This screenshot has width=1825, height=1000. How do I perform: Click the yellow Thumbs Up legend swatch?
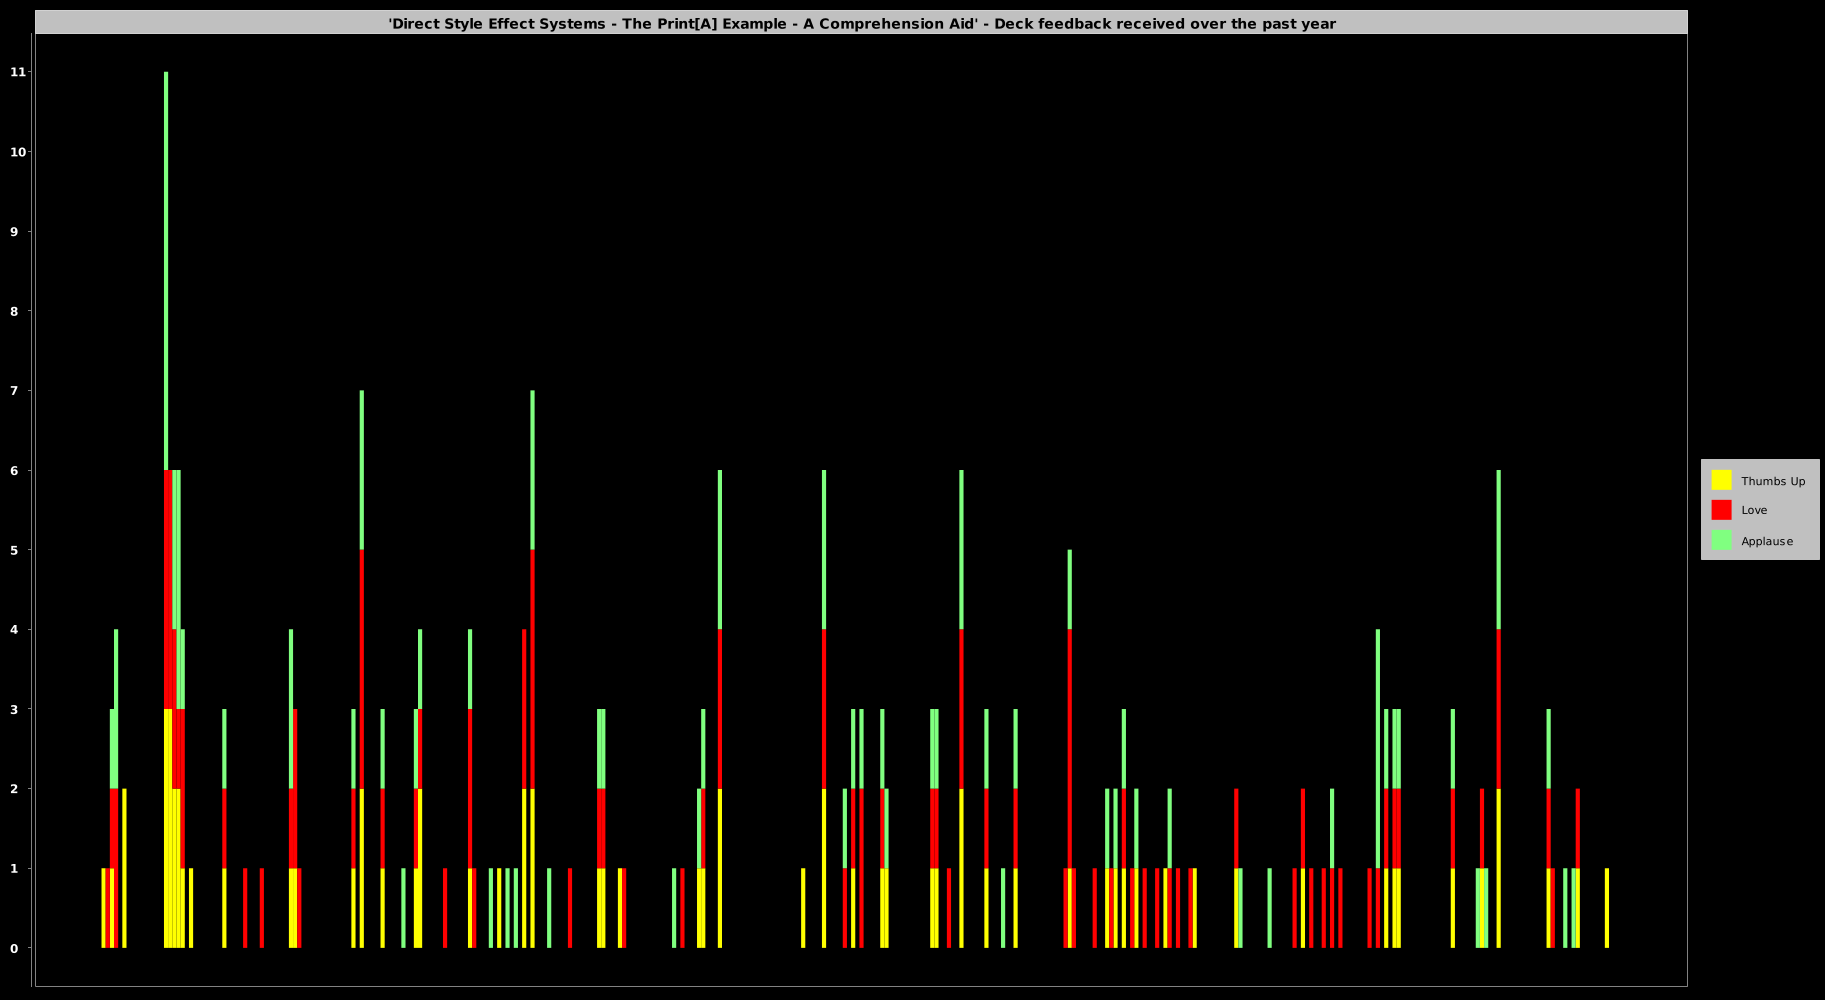[x=1721, y=480]
